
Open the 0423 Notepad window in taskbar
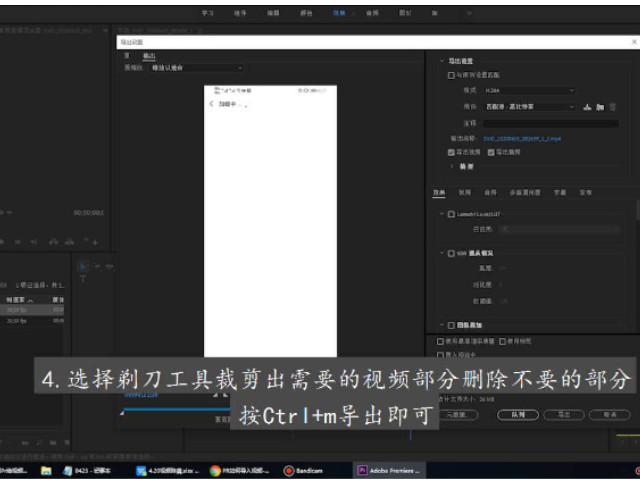[x=87, y=471]
